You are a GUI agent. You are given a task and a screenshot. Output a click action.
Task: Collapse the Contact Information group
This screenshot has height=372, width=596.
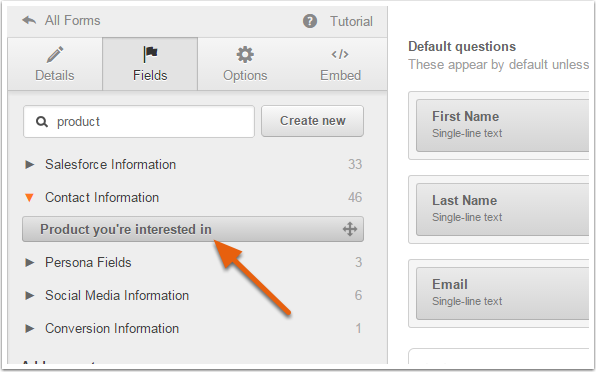tap(29, 198)
